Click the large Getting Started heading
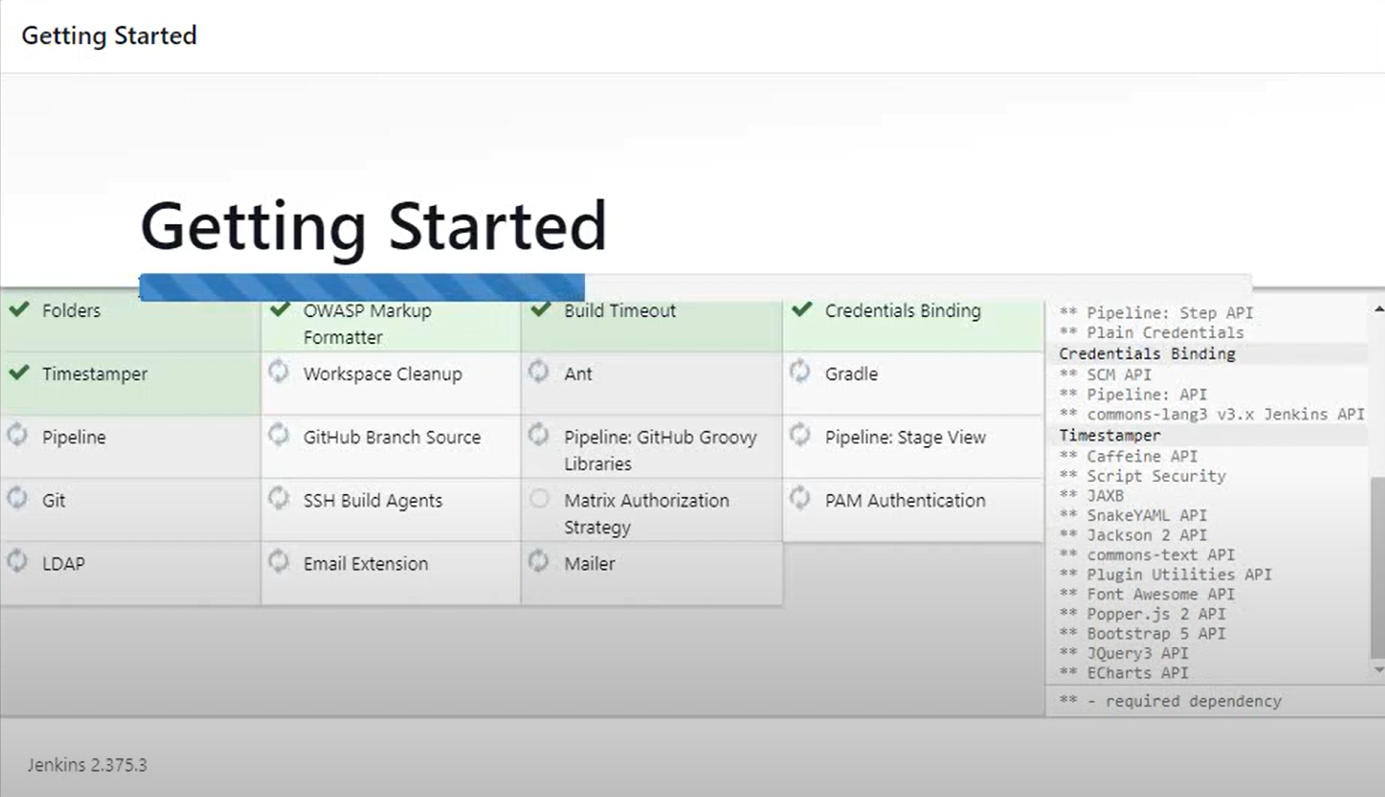The height and width of the screenshot is (797, 1385). 374,228
